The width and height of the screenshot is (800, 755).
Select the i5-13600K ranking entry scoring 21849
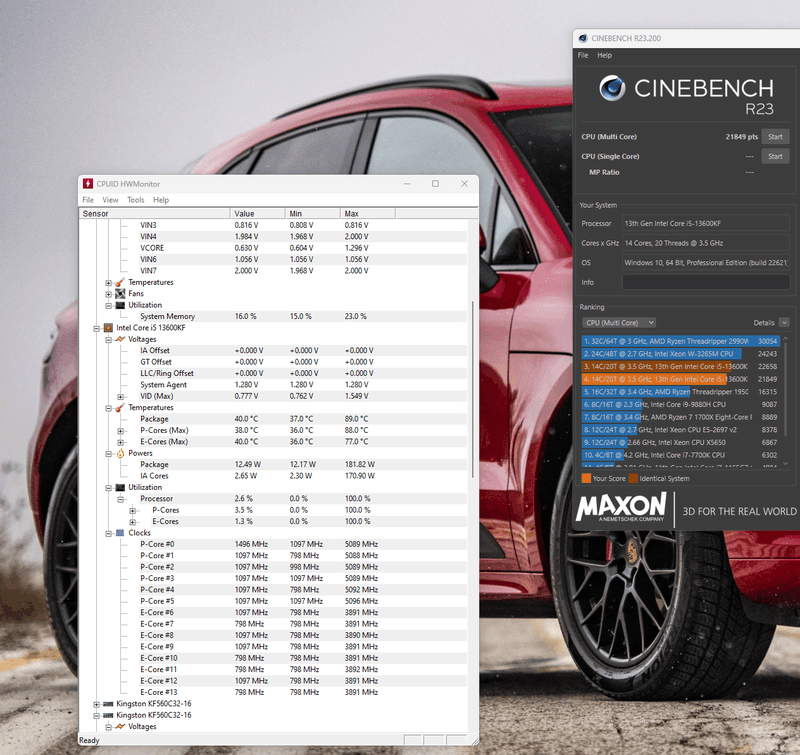point(681,379)
